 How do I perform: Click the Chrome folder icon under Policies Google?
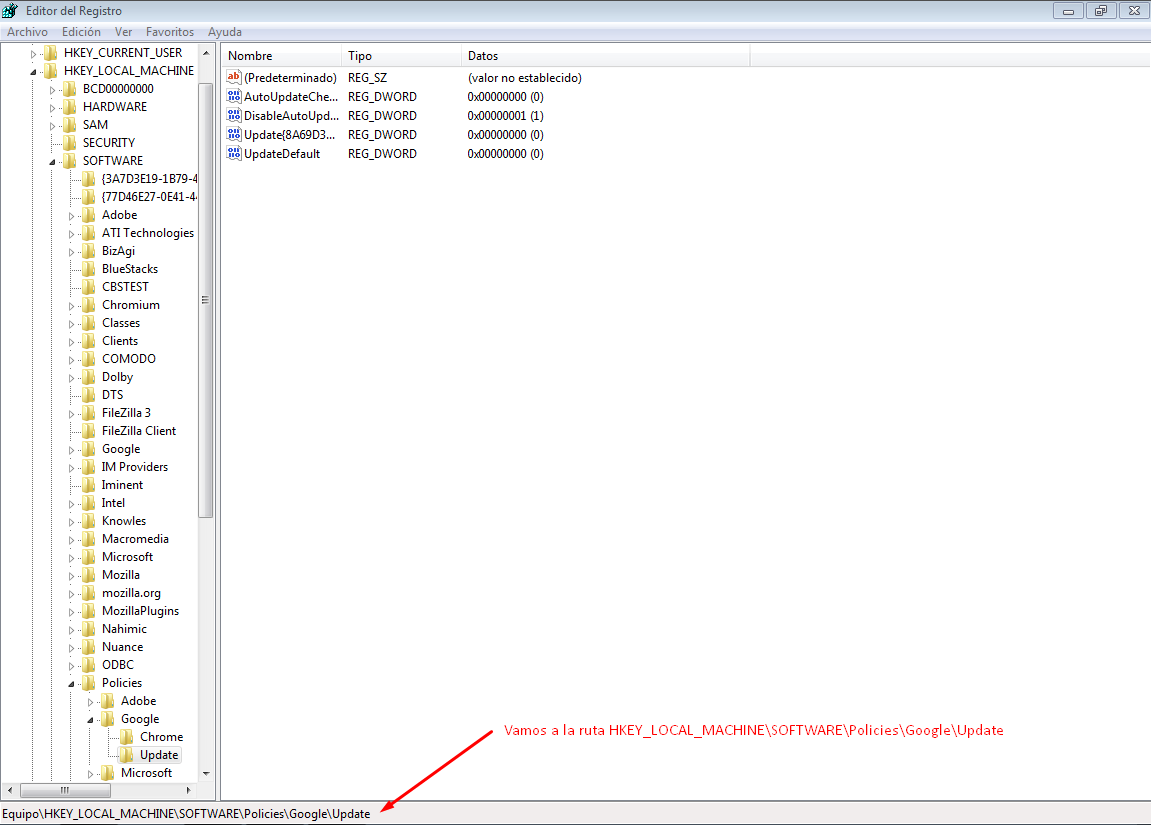[x=127, y=737]
